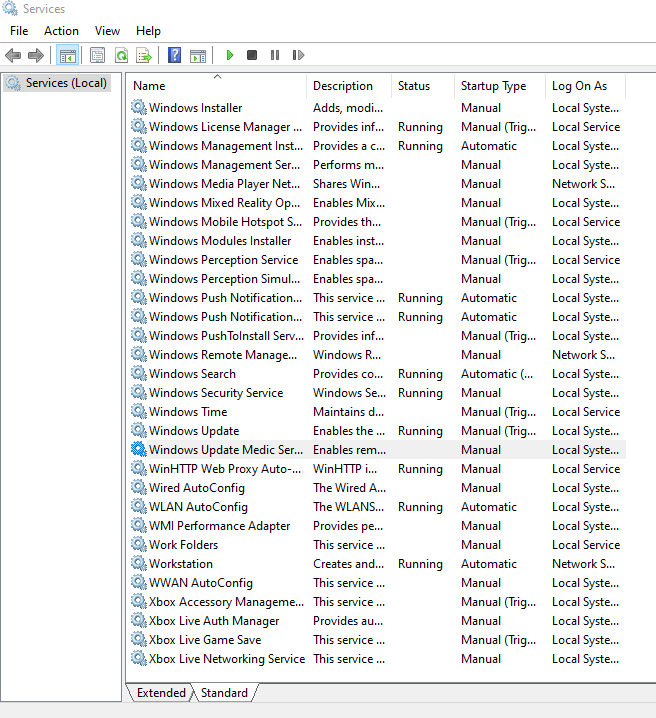The width and height of the screenshot is (656, 718).
Task: Click Automatic startup type of Workstation
Action: 489,564
